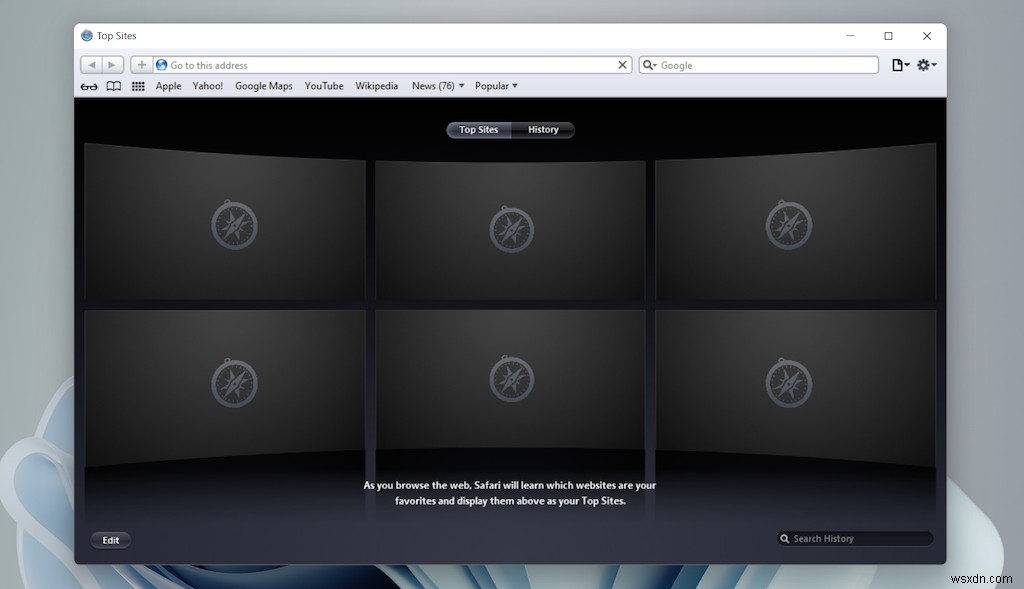Open a new tab with the plus icon
Viewport: 1024px width, 589px height.
(x=141, y=64)
